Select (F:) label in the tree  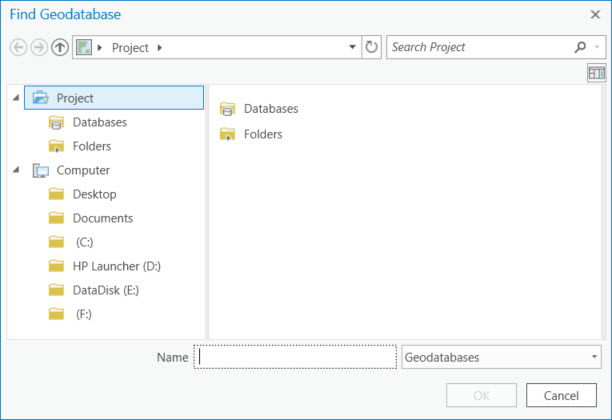coord(84,314)
